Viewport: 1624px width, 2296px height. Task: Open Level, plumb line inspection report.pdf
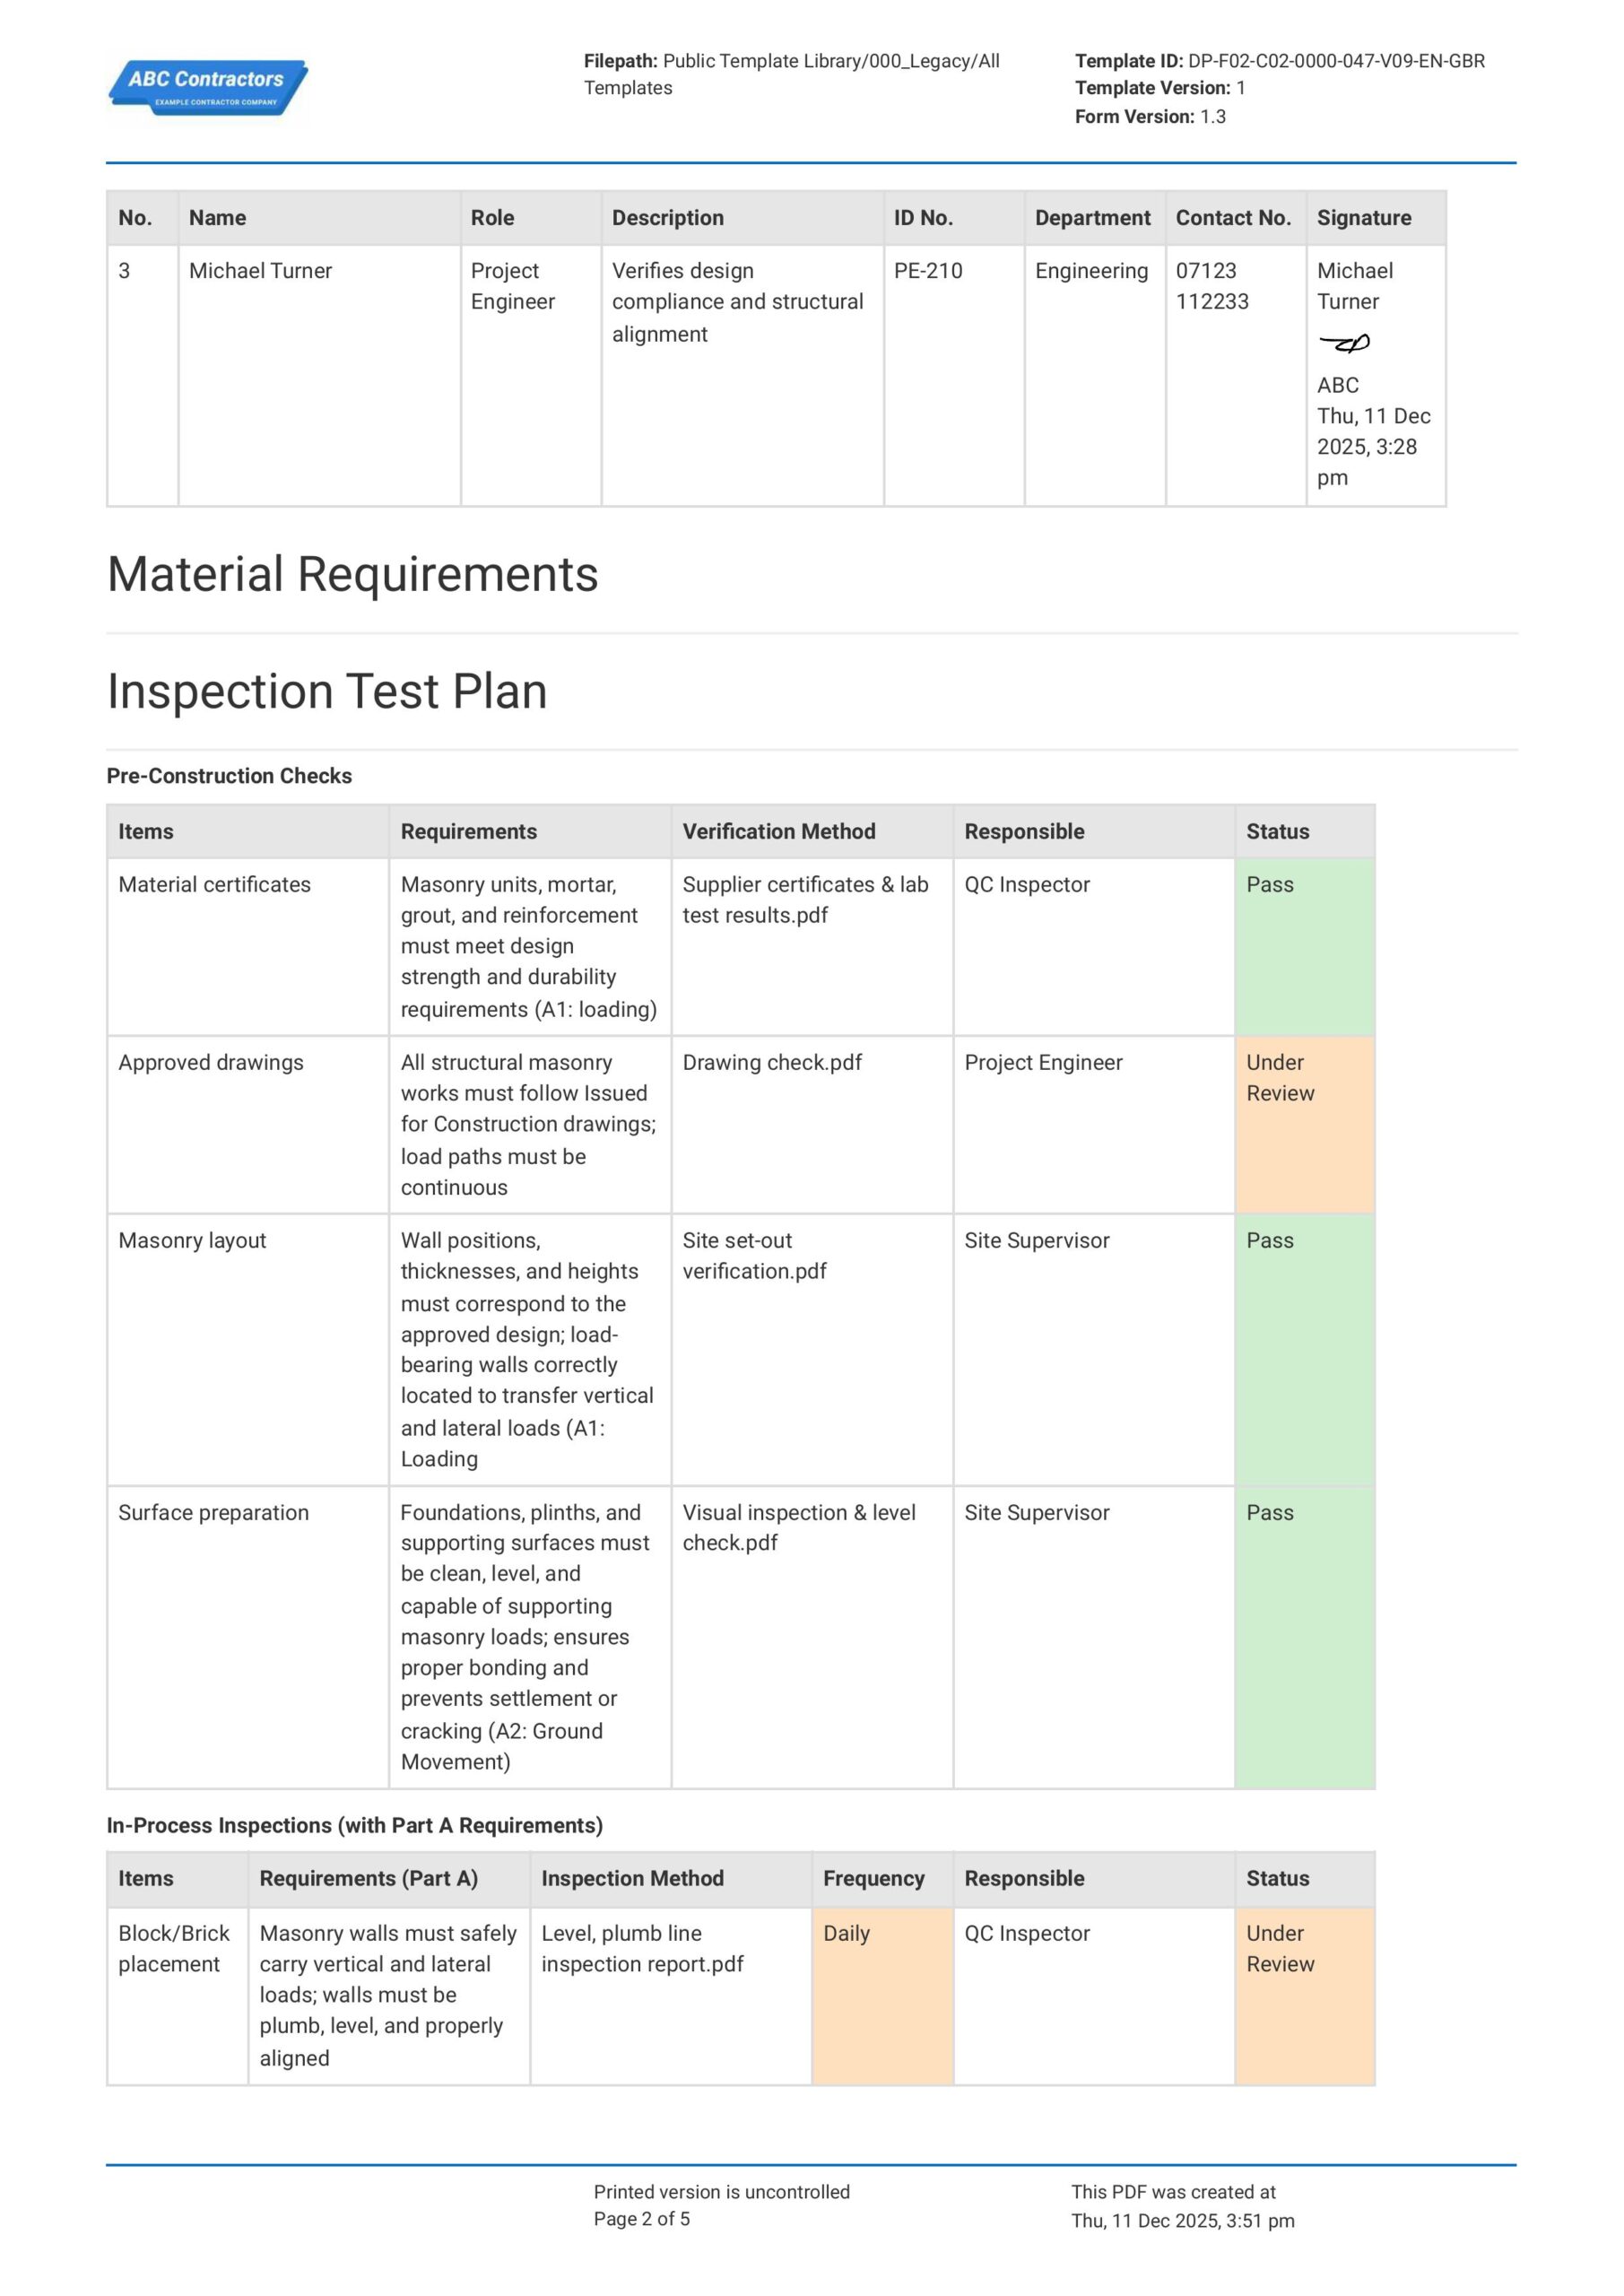pos(642,1948)
